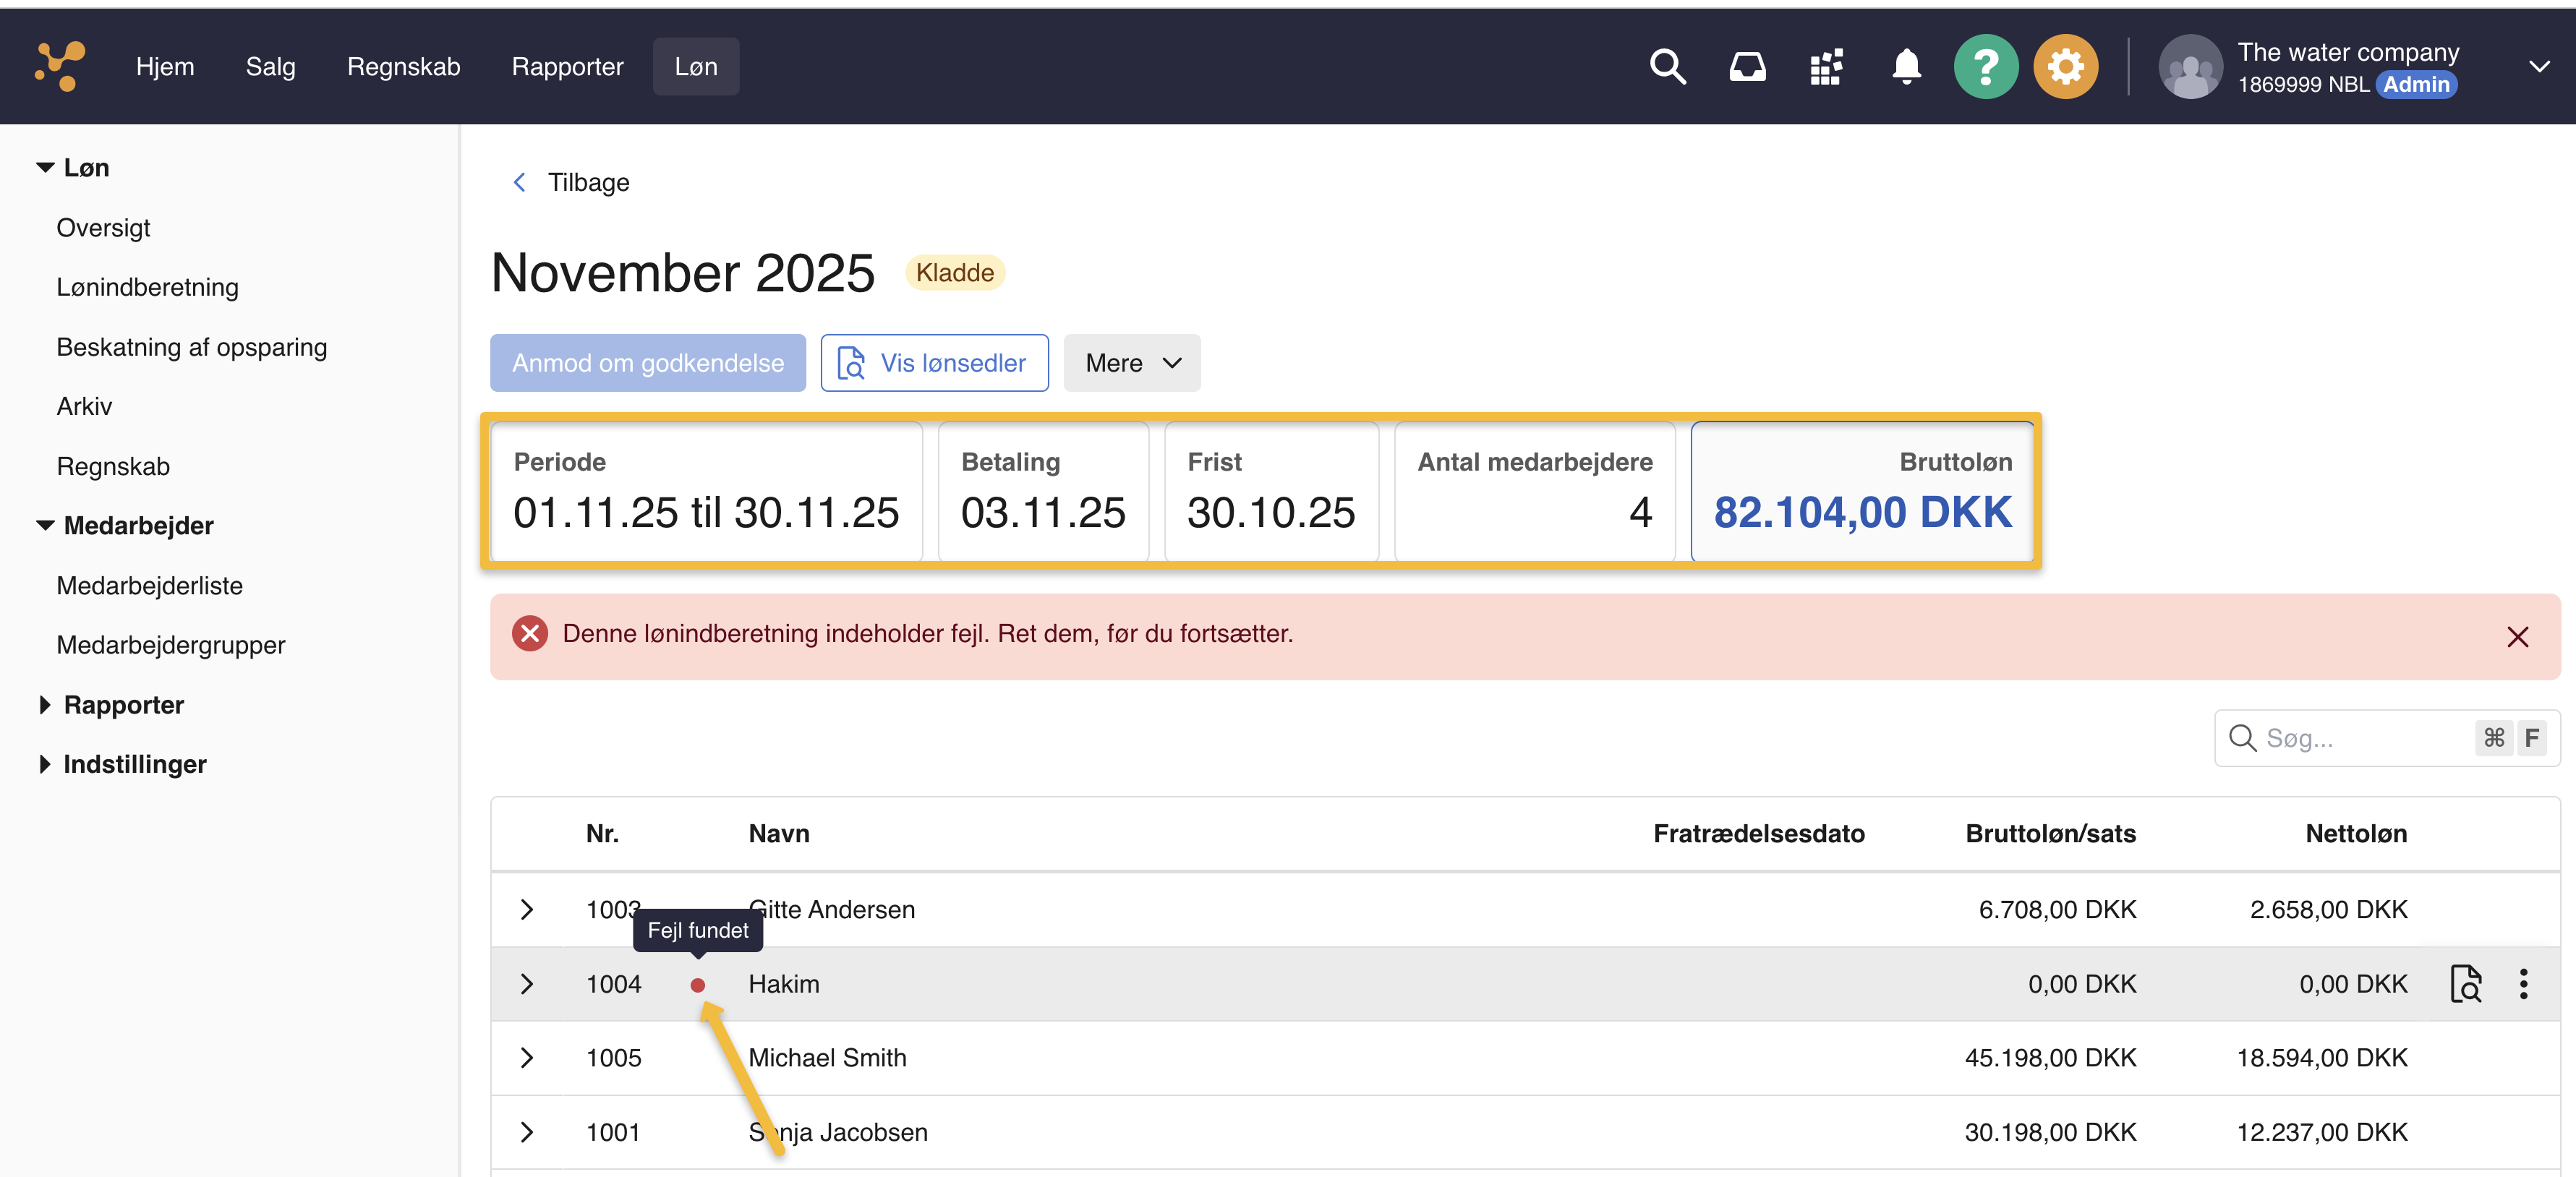
Task: Preview Hakim's payslip document icon
Action: 2465,984
